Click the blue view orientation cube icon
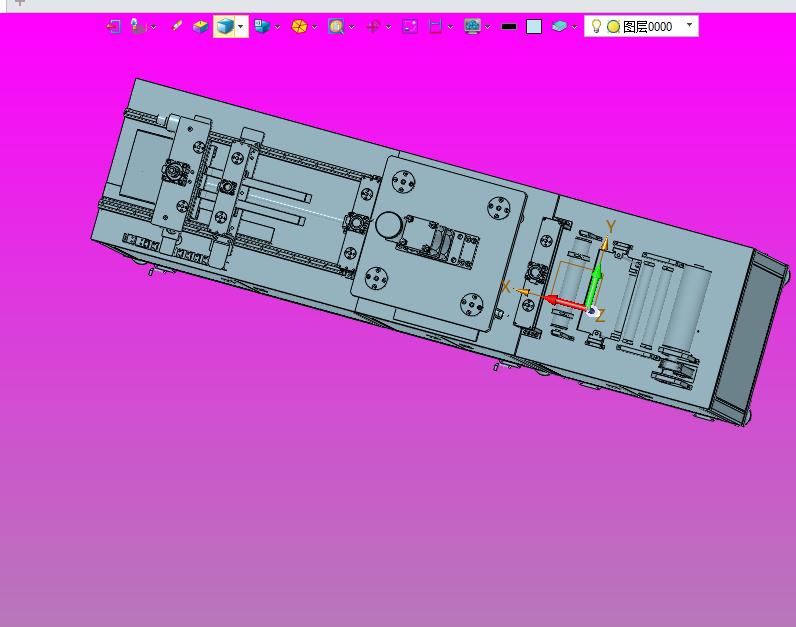 262,26
